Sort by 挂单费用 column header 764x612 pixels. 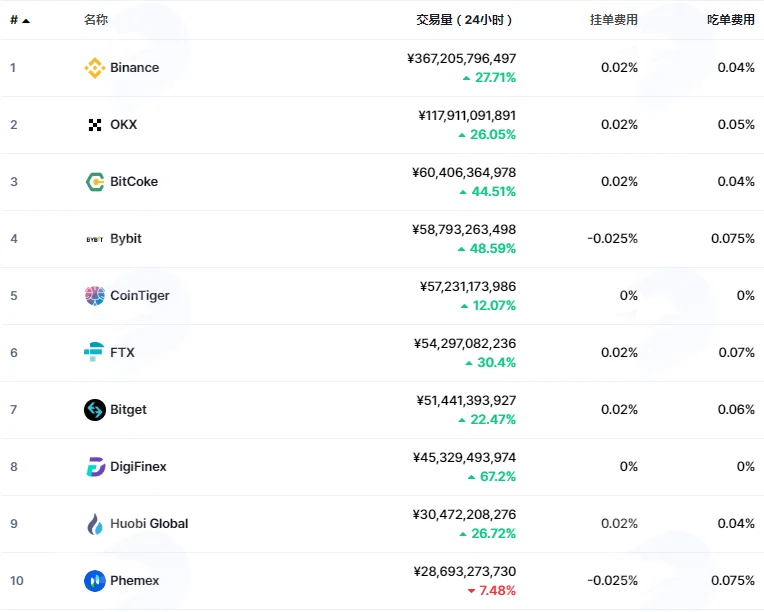tap(613, 19)
